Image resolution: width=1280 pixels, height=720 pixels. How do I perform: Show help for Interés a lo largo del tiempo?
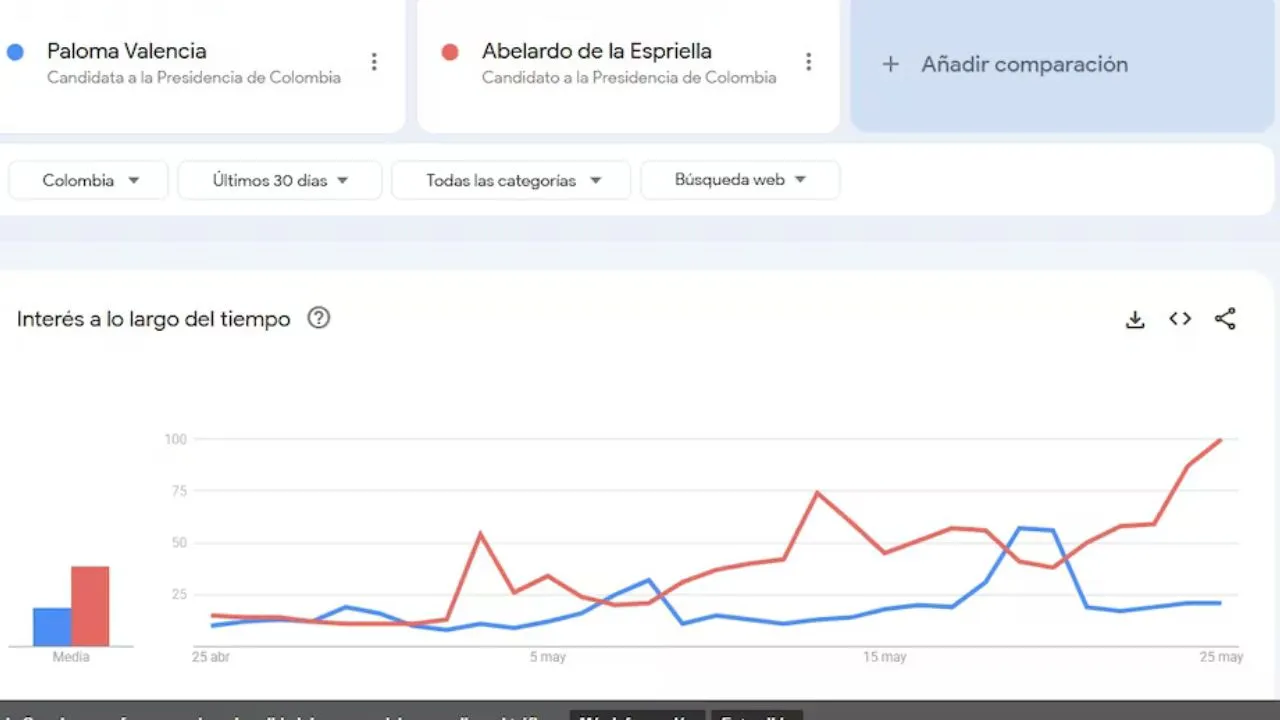(318, 318)
